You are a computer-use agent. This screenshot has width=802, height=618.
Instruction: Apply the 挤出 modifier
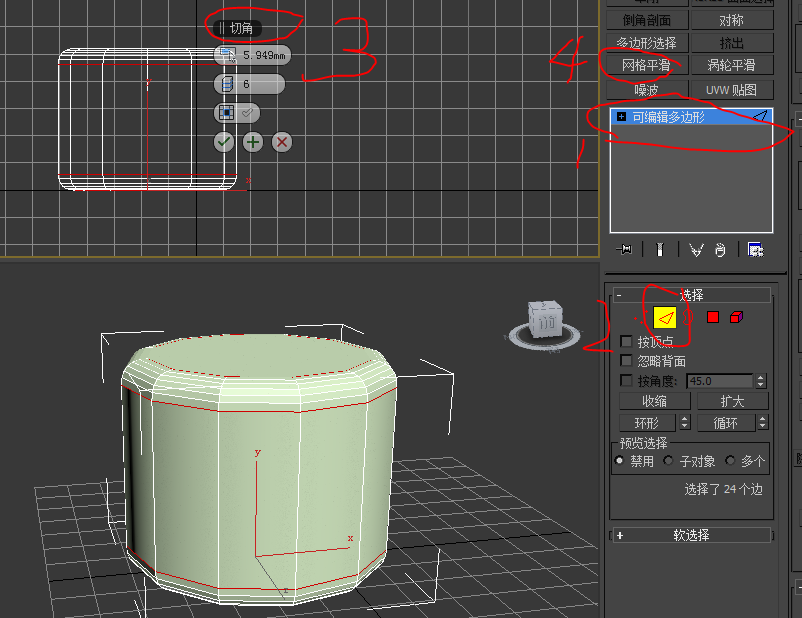tap(732, 43)
